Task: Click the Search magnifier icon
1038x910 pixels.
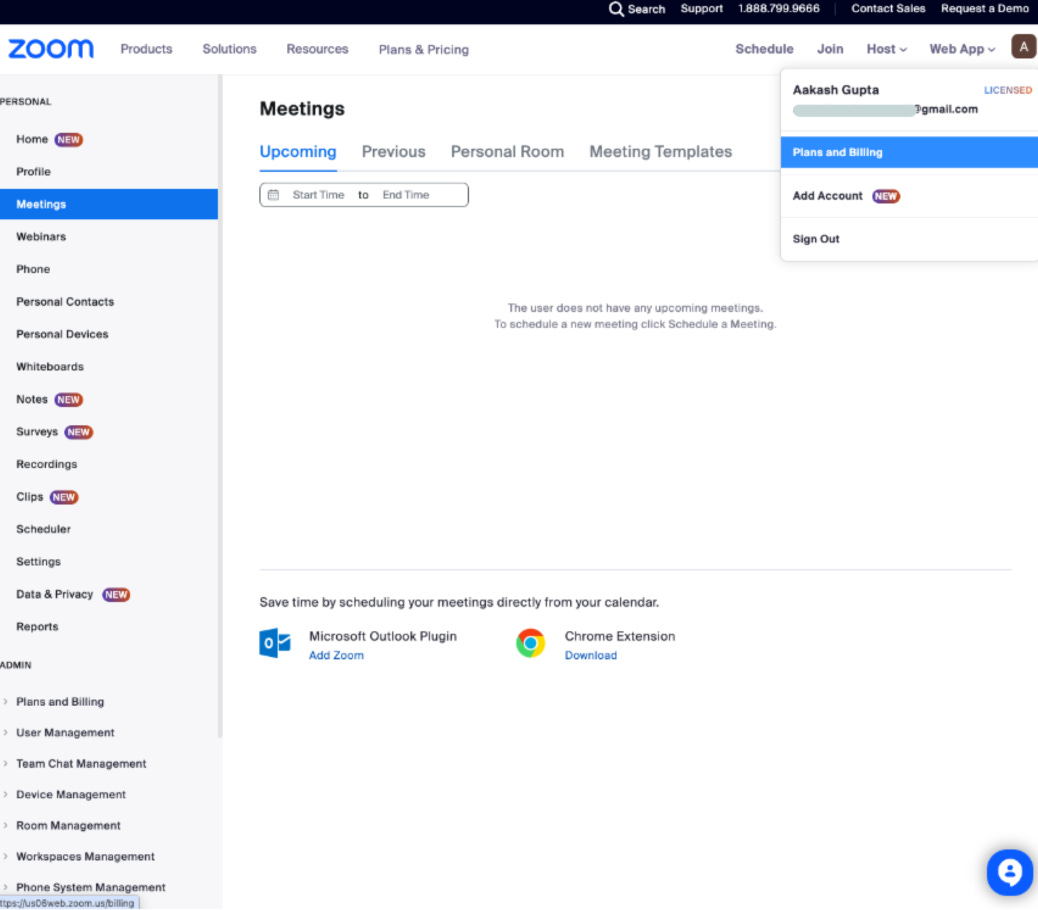Action: point(616,9)
